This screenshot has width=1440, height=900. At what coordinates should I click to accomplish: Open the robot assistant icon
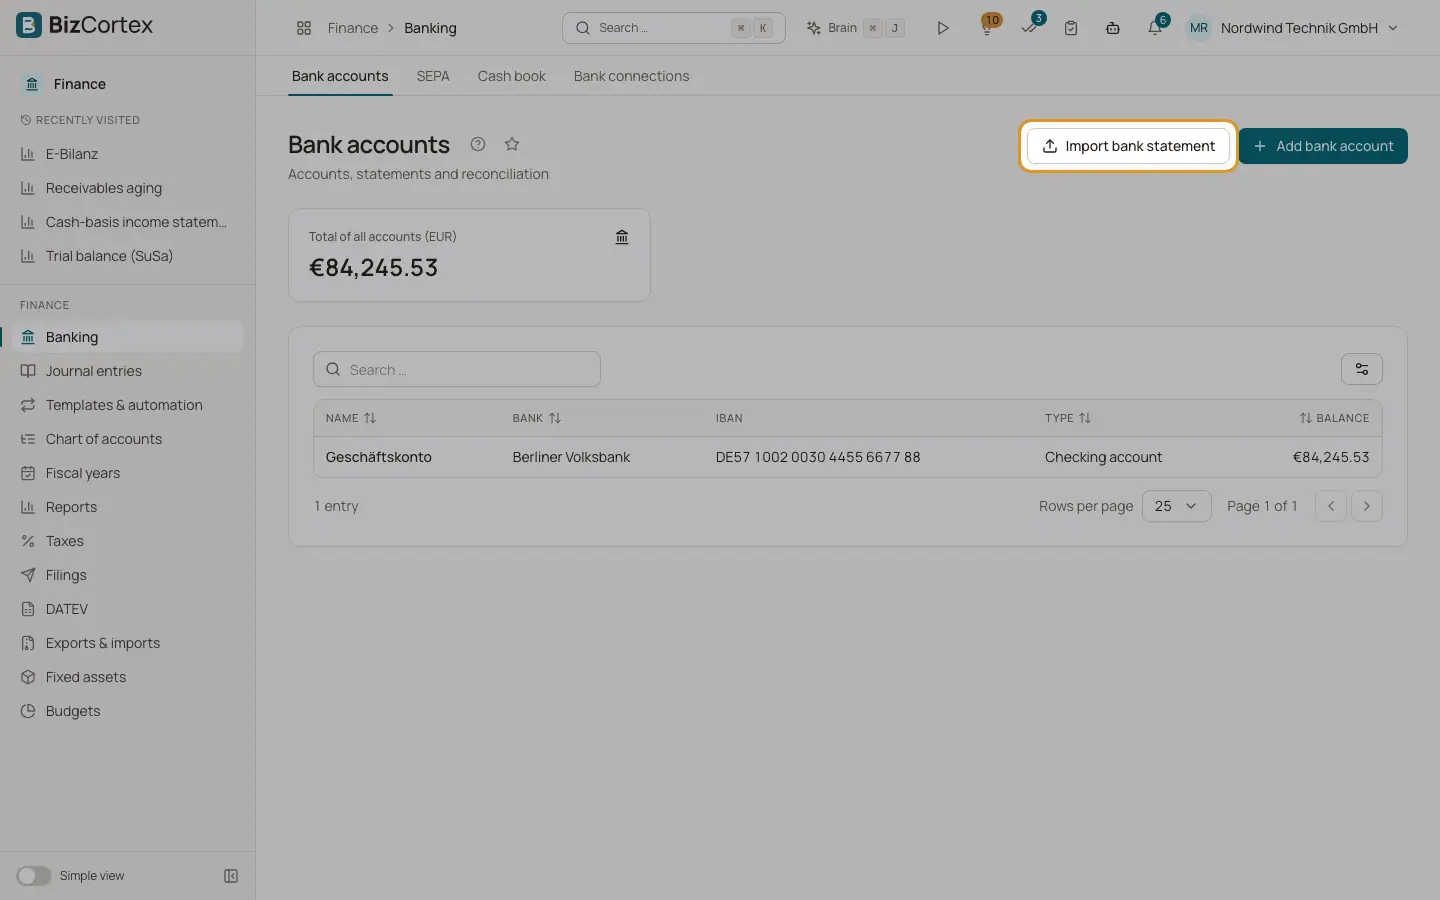tap(1113, 28)
